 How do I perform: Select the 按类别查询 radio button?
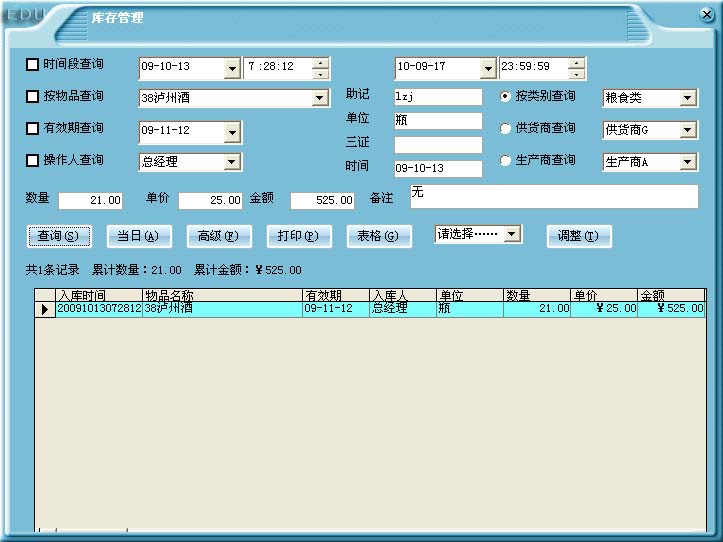click(x=505, y=96)
